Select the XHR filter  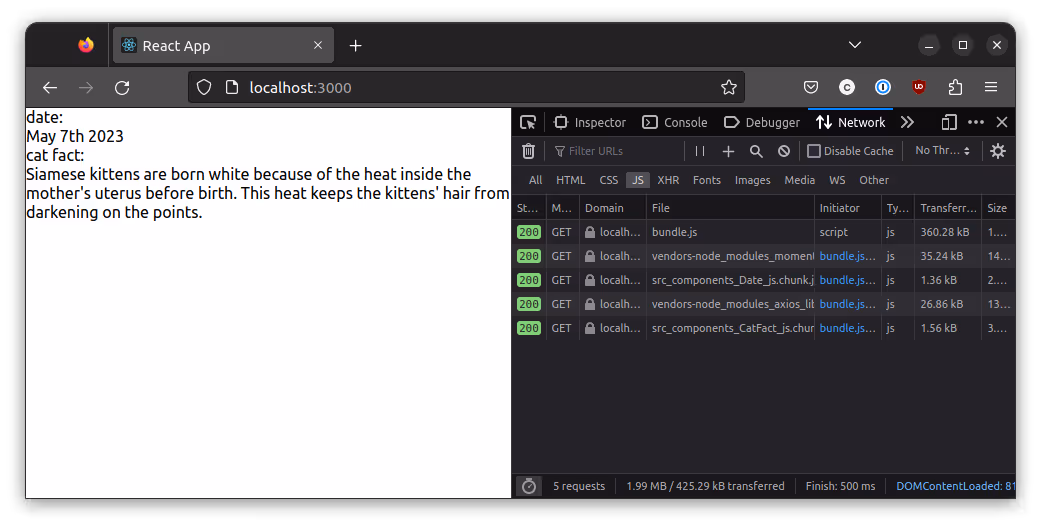click(x=668, y=180)
